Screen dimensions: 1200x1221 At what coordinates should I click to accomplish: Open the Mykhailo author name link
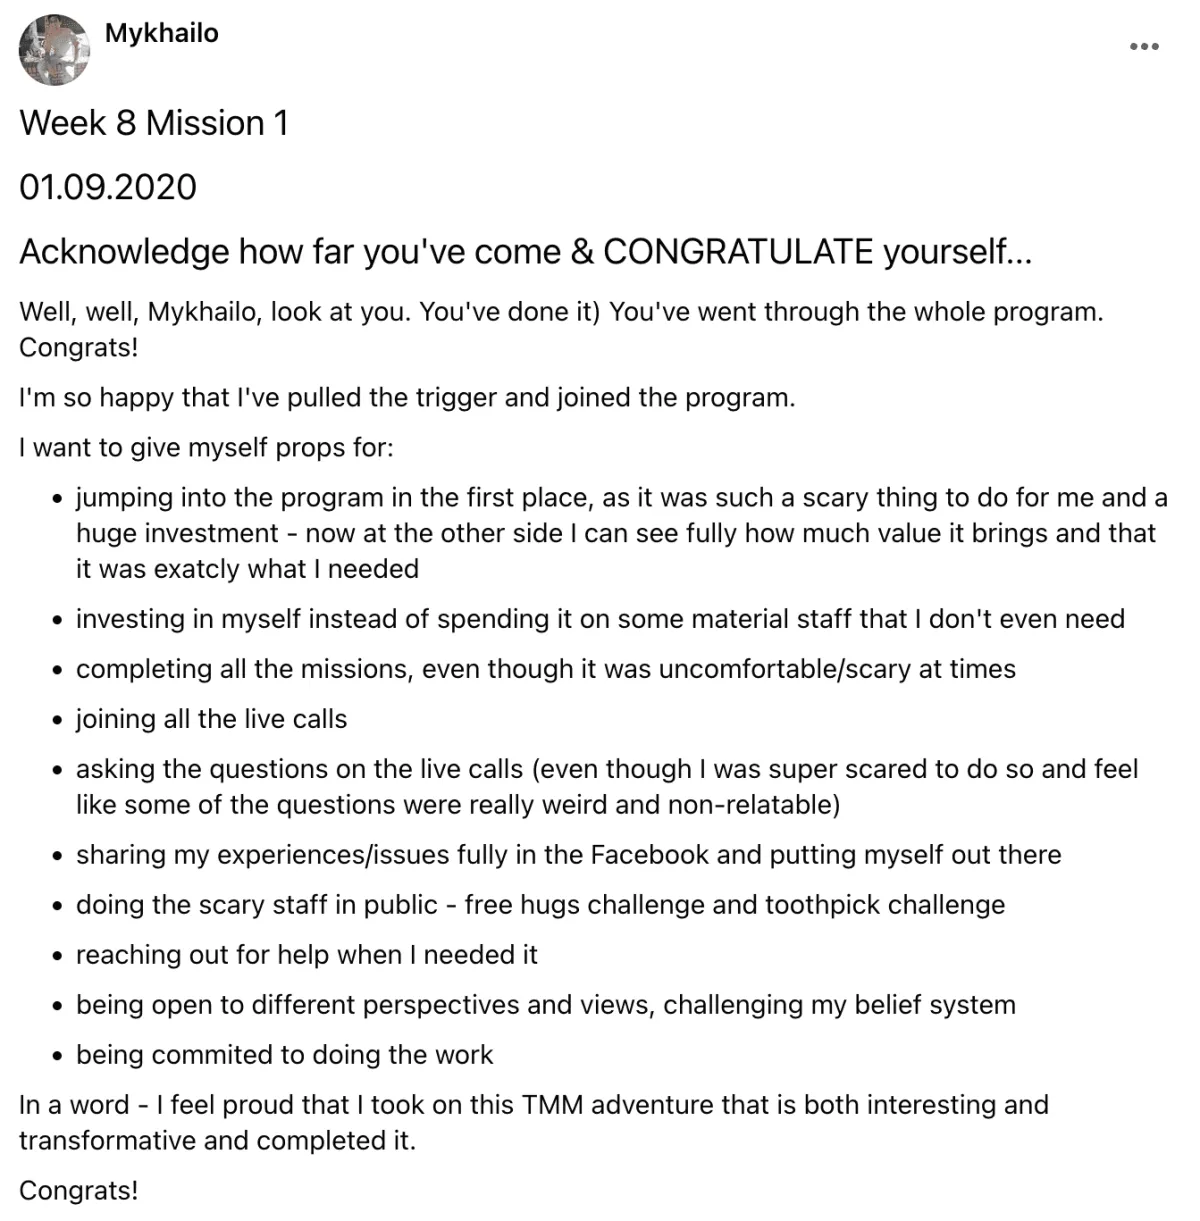pos(161,33)
